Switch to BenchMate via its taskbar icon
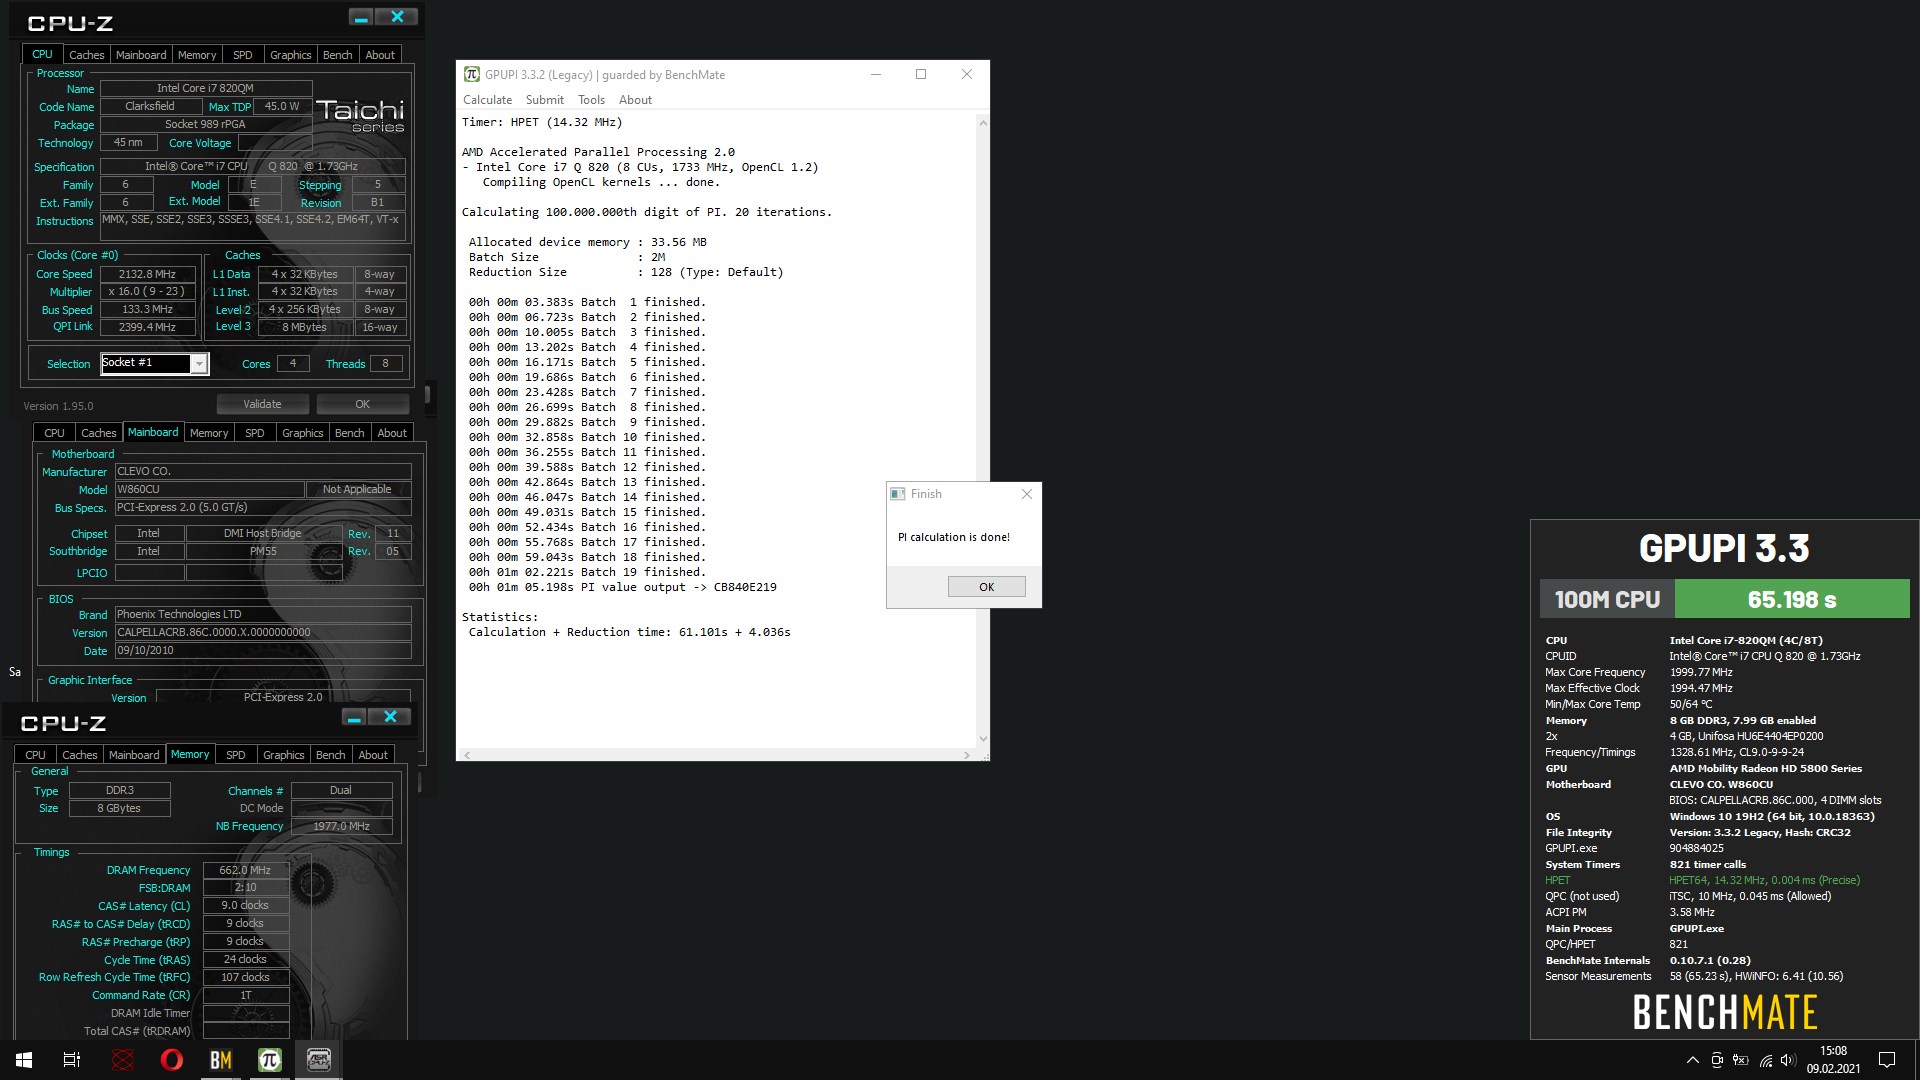 (x=220, y=1060)
